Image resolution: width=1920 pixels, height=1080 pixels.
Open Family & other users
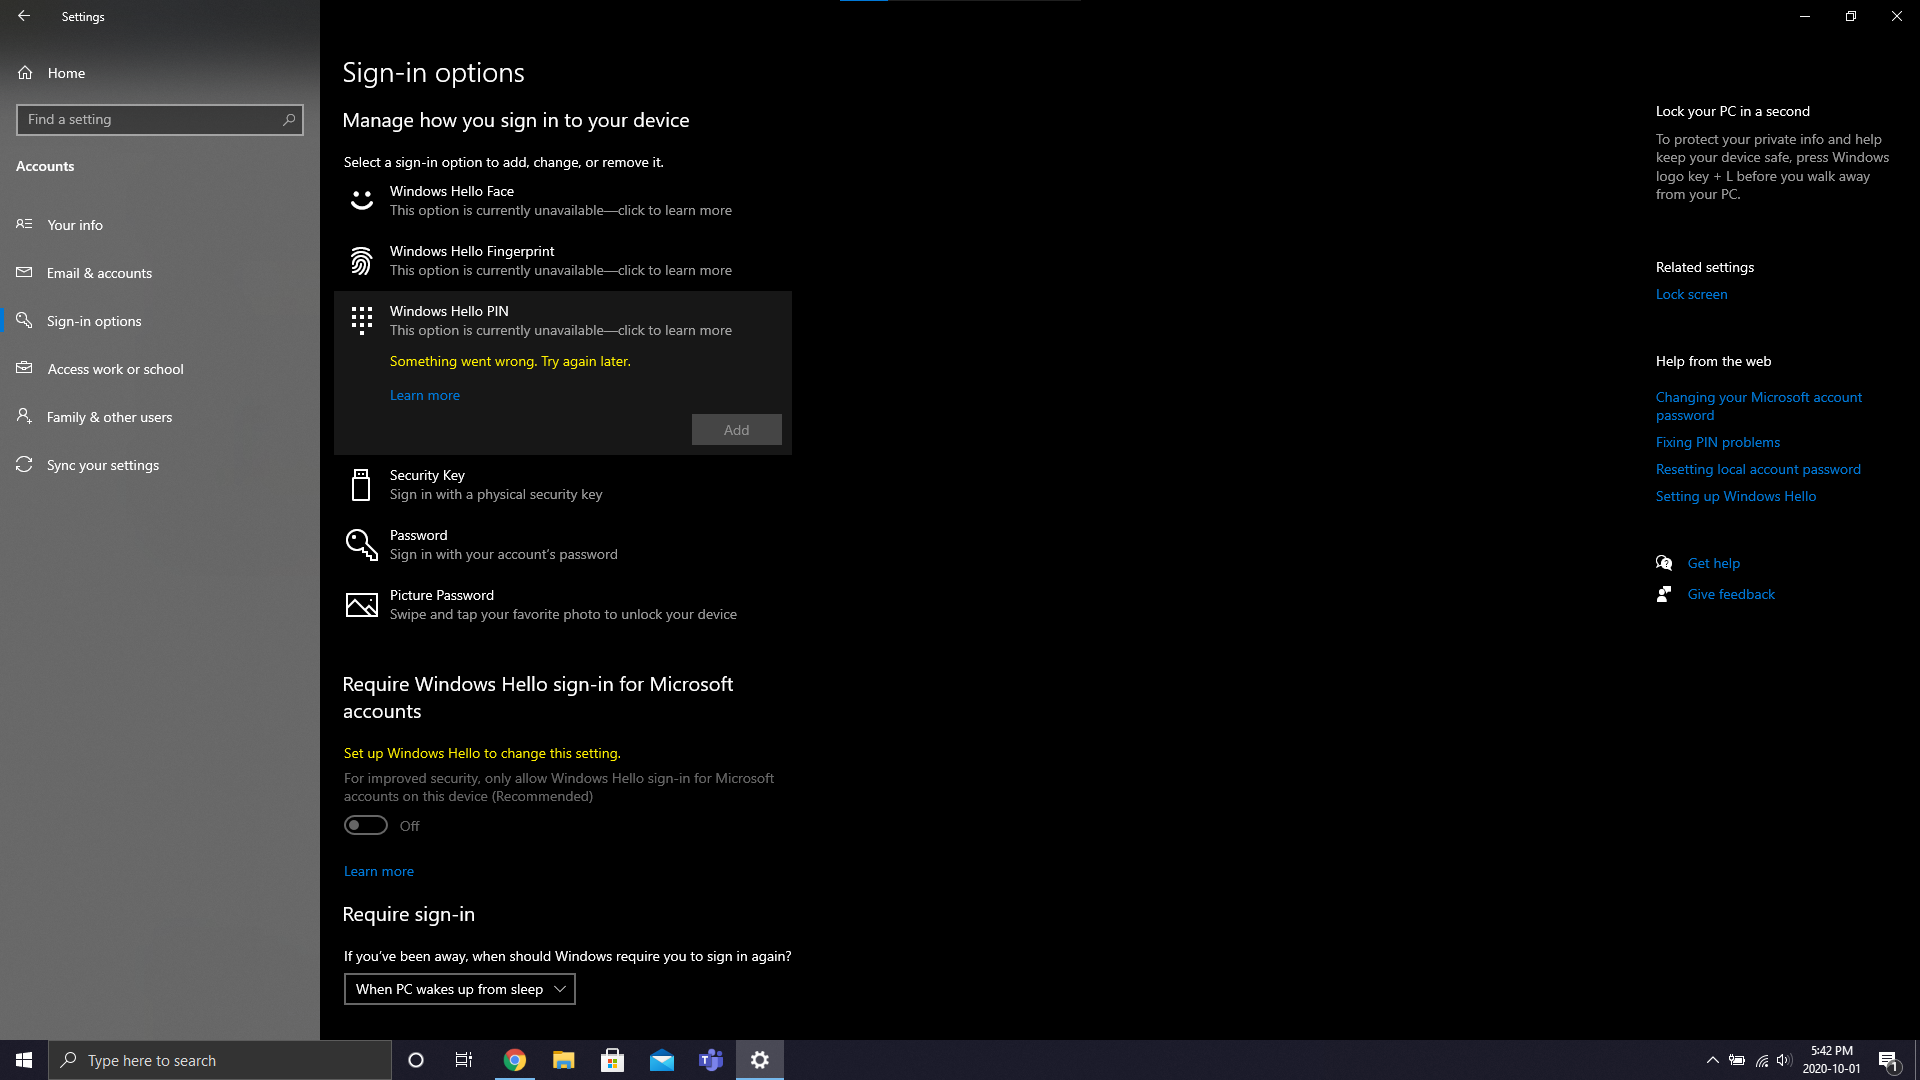pos(160,417)
